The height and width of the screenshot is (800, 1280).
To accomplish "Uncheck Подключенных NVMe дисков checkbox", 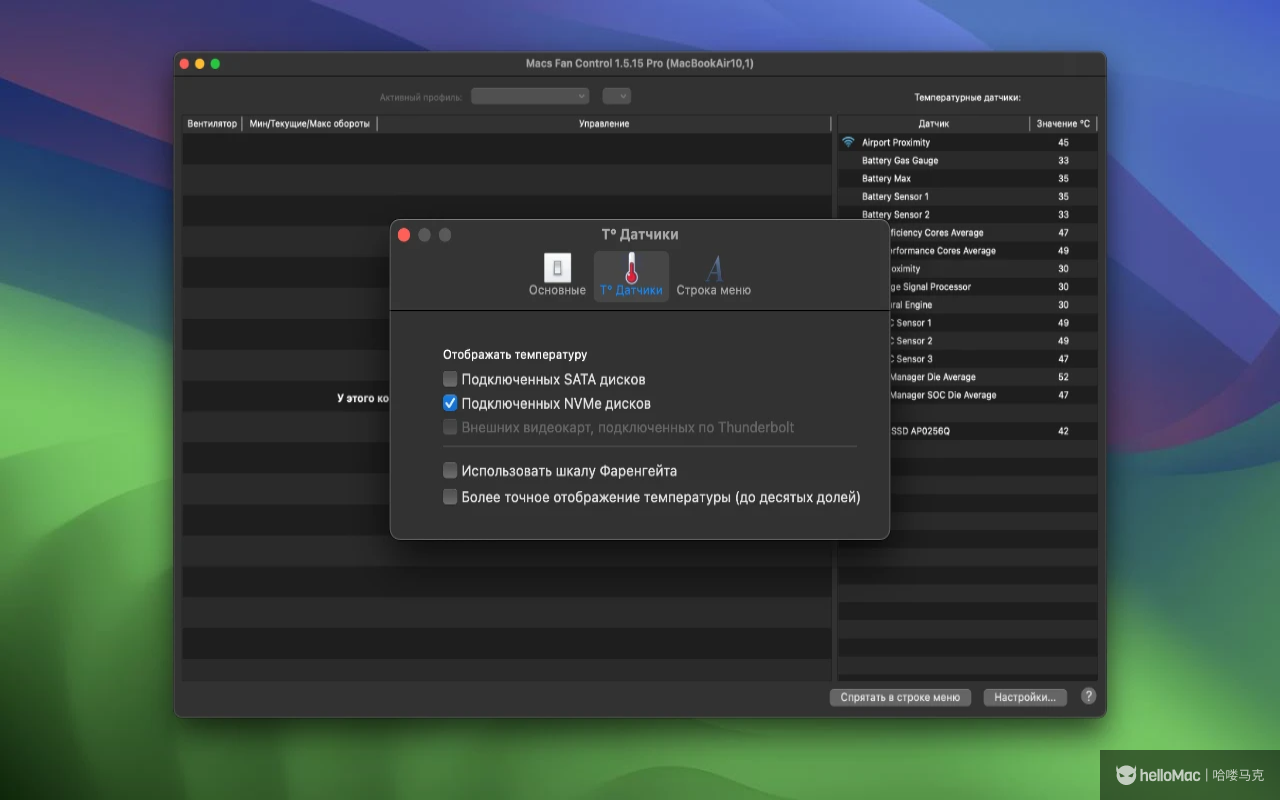I will [x=450, y=404].
